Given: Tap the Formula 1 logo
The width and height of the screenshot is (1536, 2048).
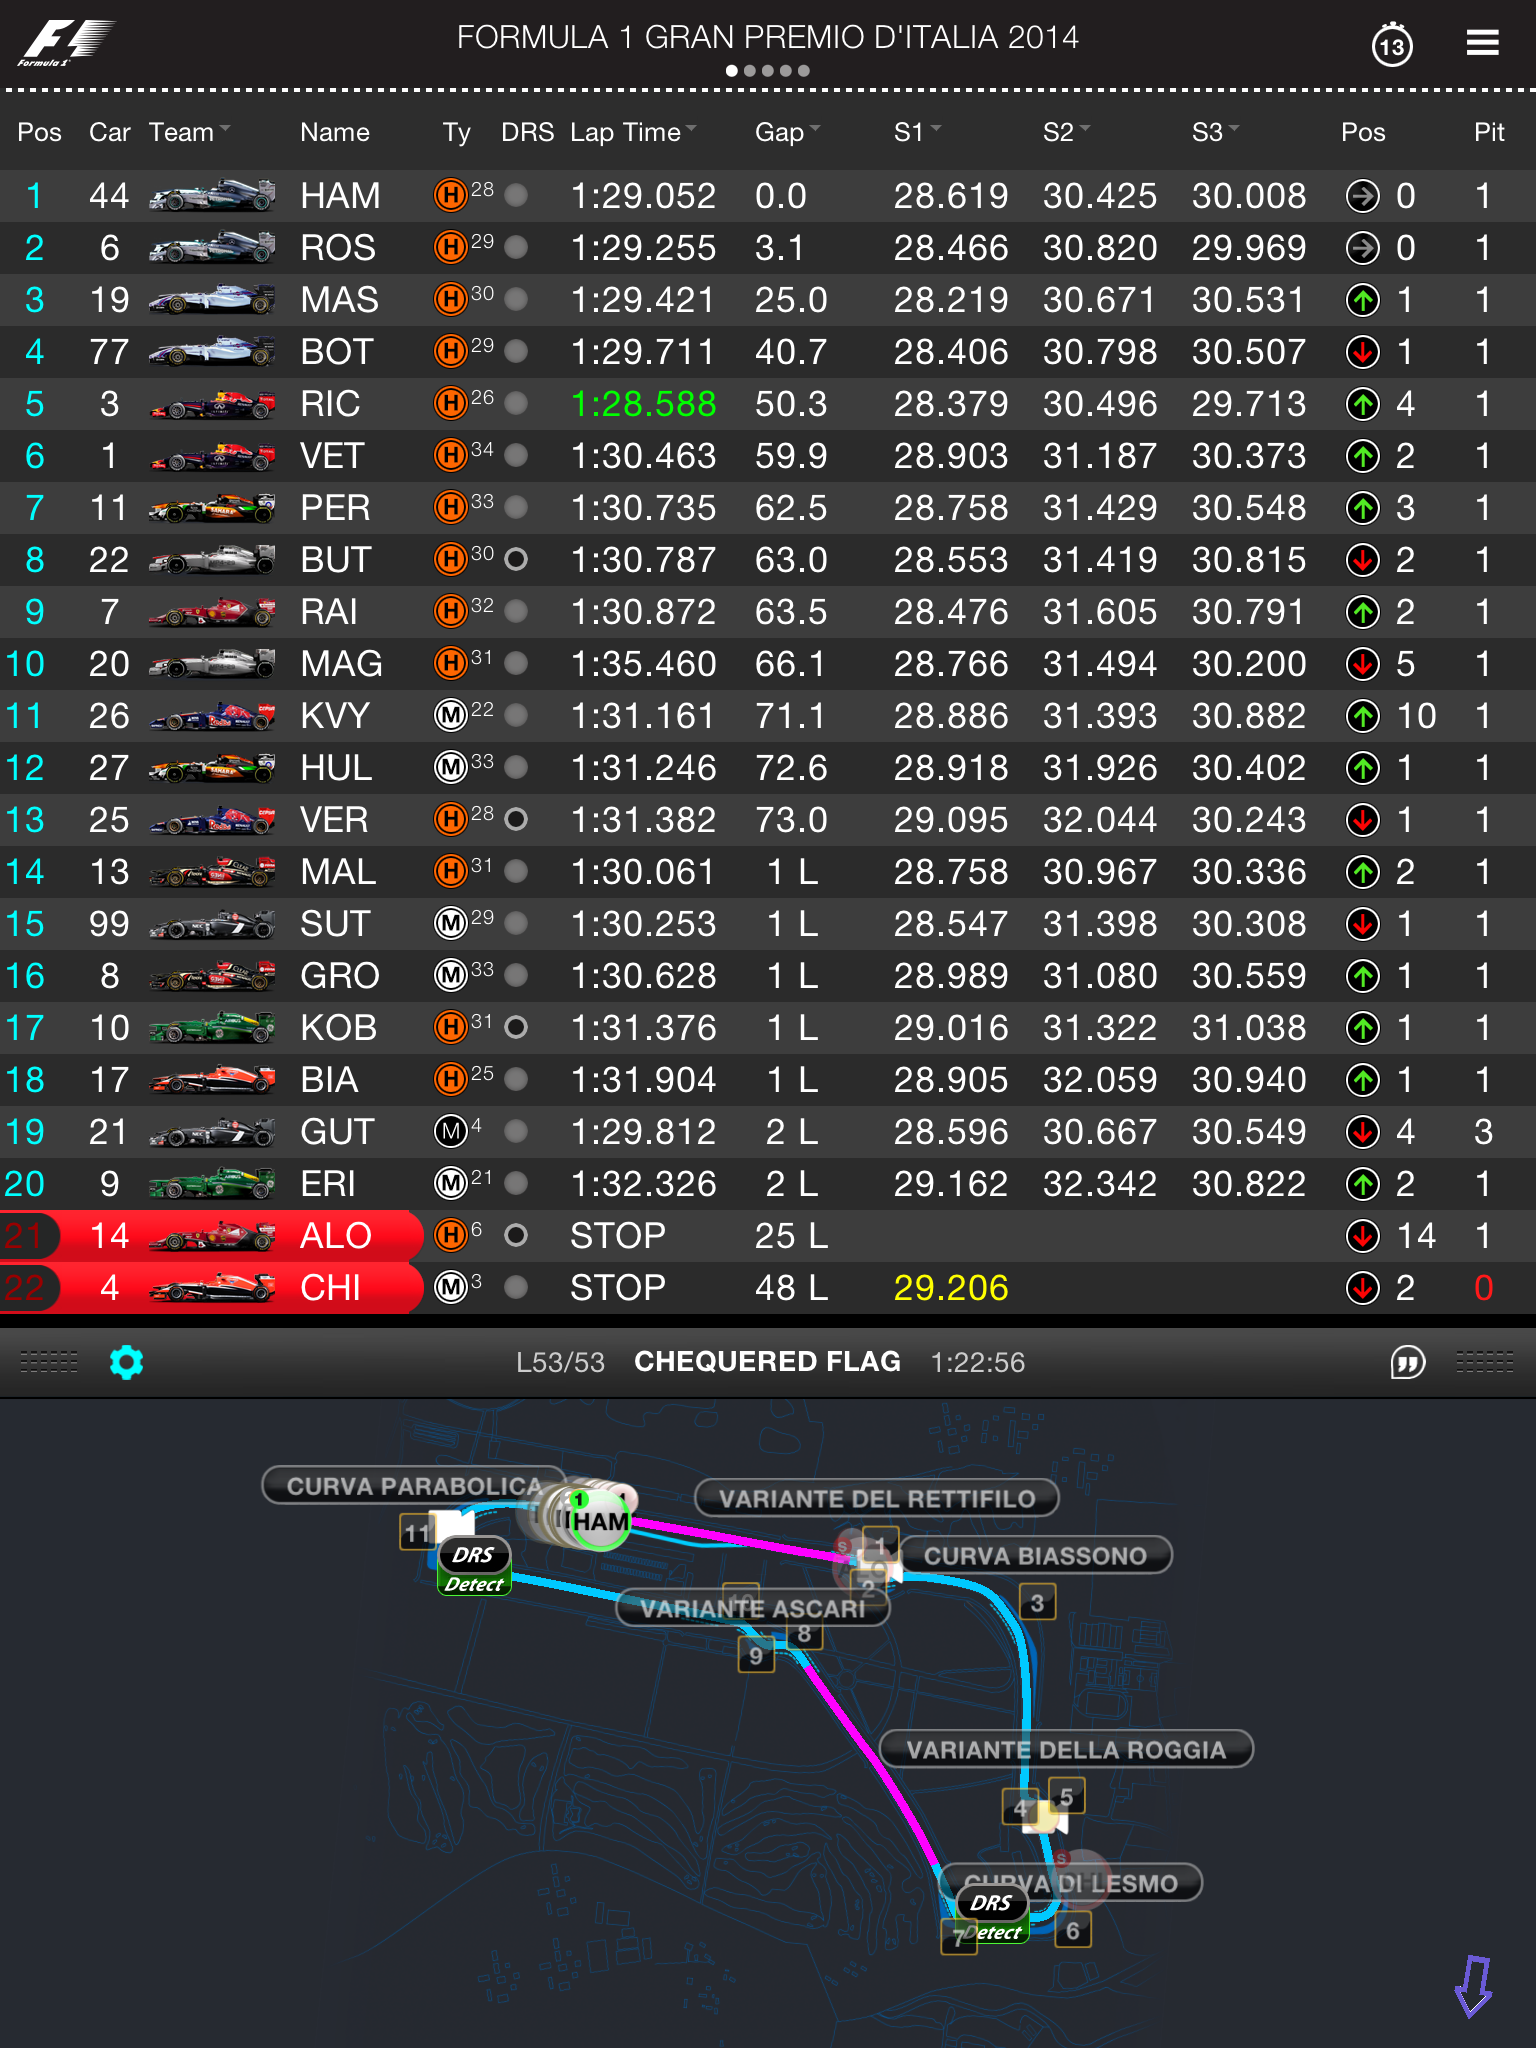Looking at the screenshot, I should (66, 43).
